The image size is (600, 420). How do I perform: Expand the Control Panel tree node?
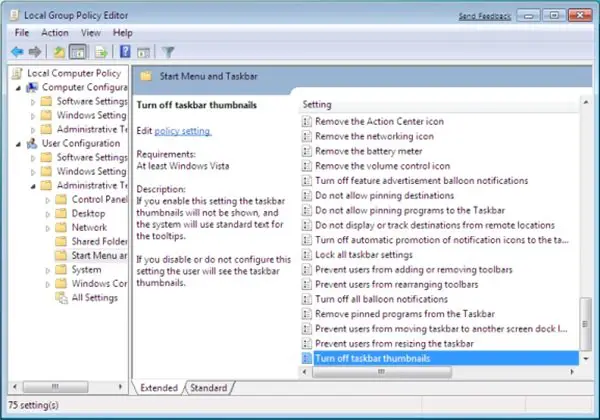47,200
